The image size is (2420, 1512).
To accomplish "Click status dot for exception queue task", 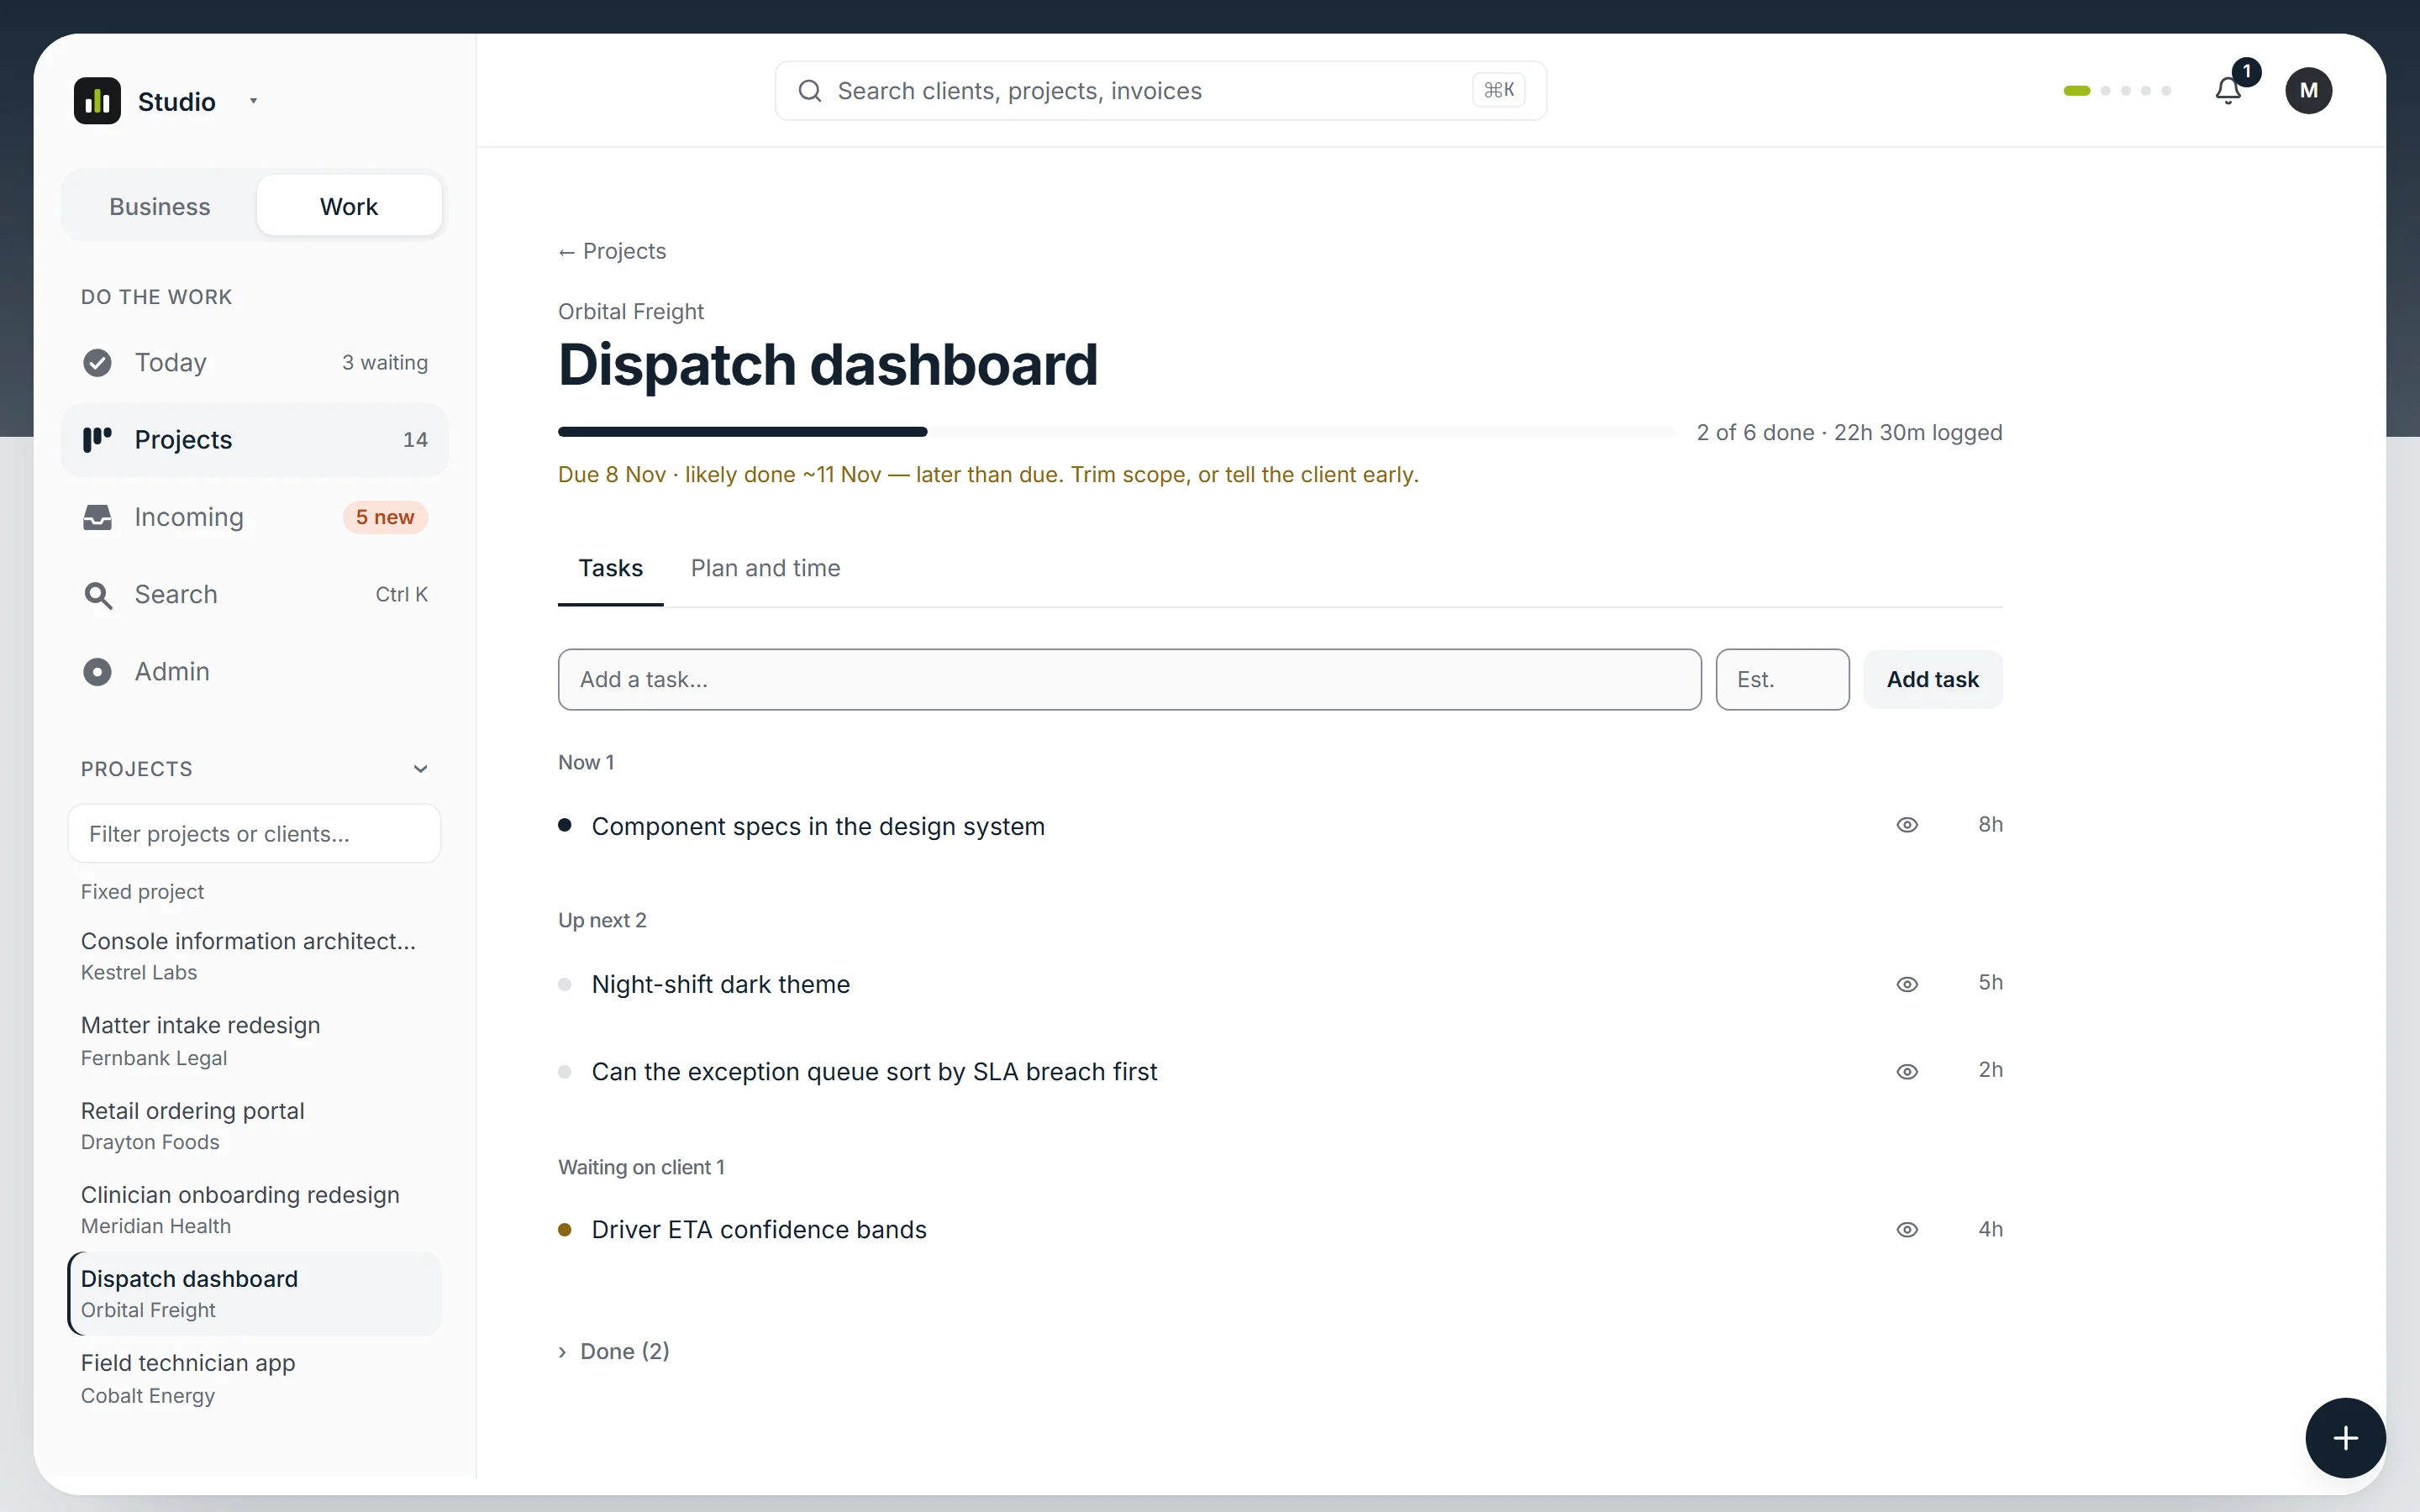I will [x=565, y=1072].
